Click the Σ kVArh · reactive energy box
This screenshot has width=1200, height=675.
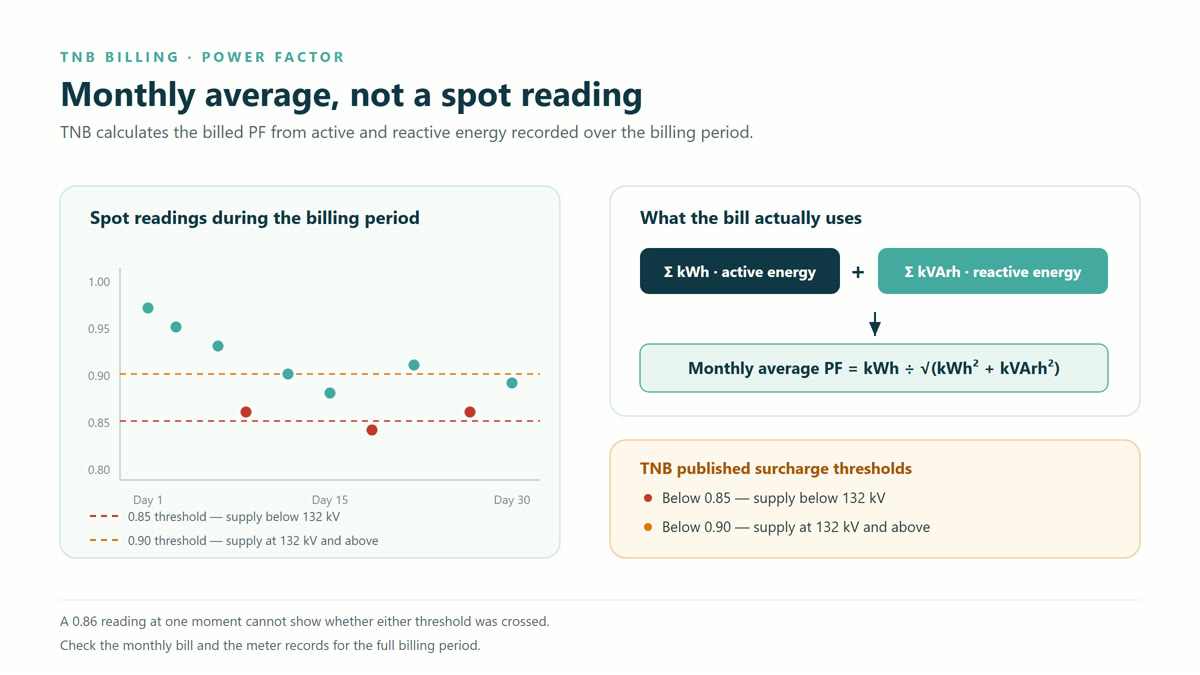click(993, 271)
